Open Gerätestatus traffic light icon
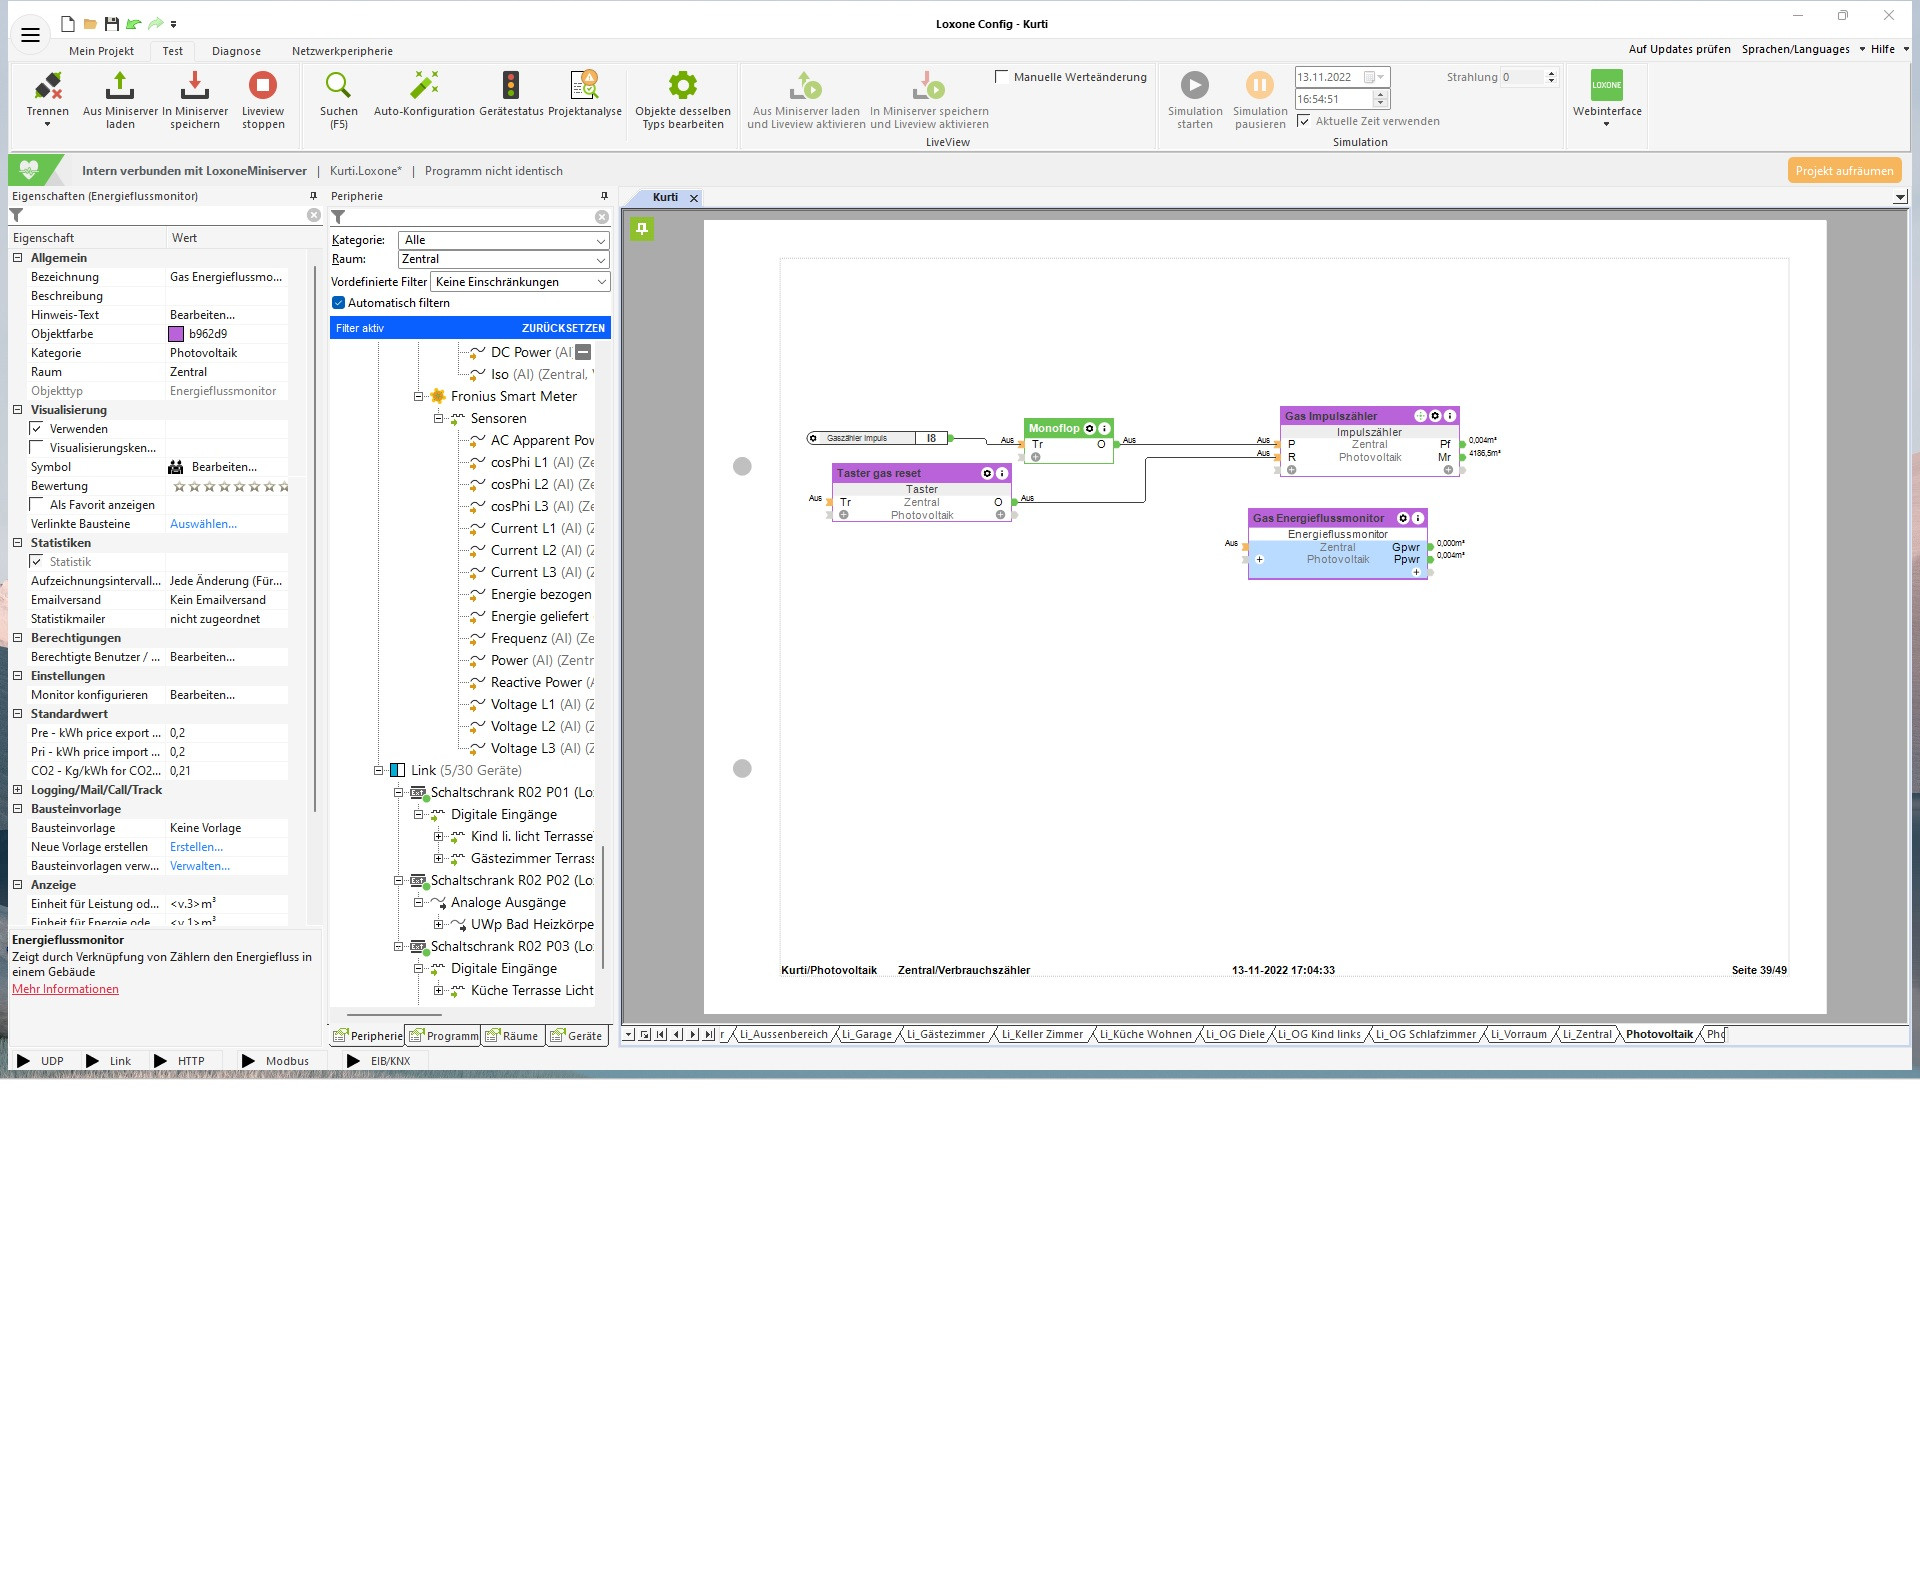Screen dimensions: 1920x1582 [511, 86]
